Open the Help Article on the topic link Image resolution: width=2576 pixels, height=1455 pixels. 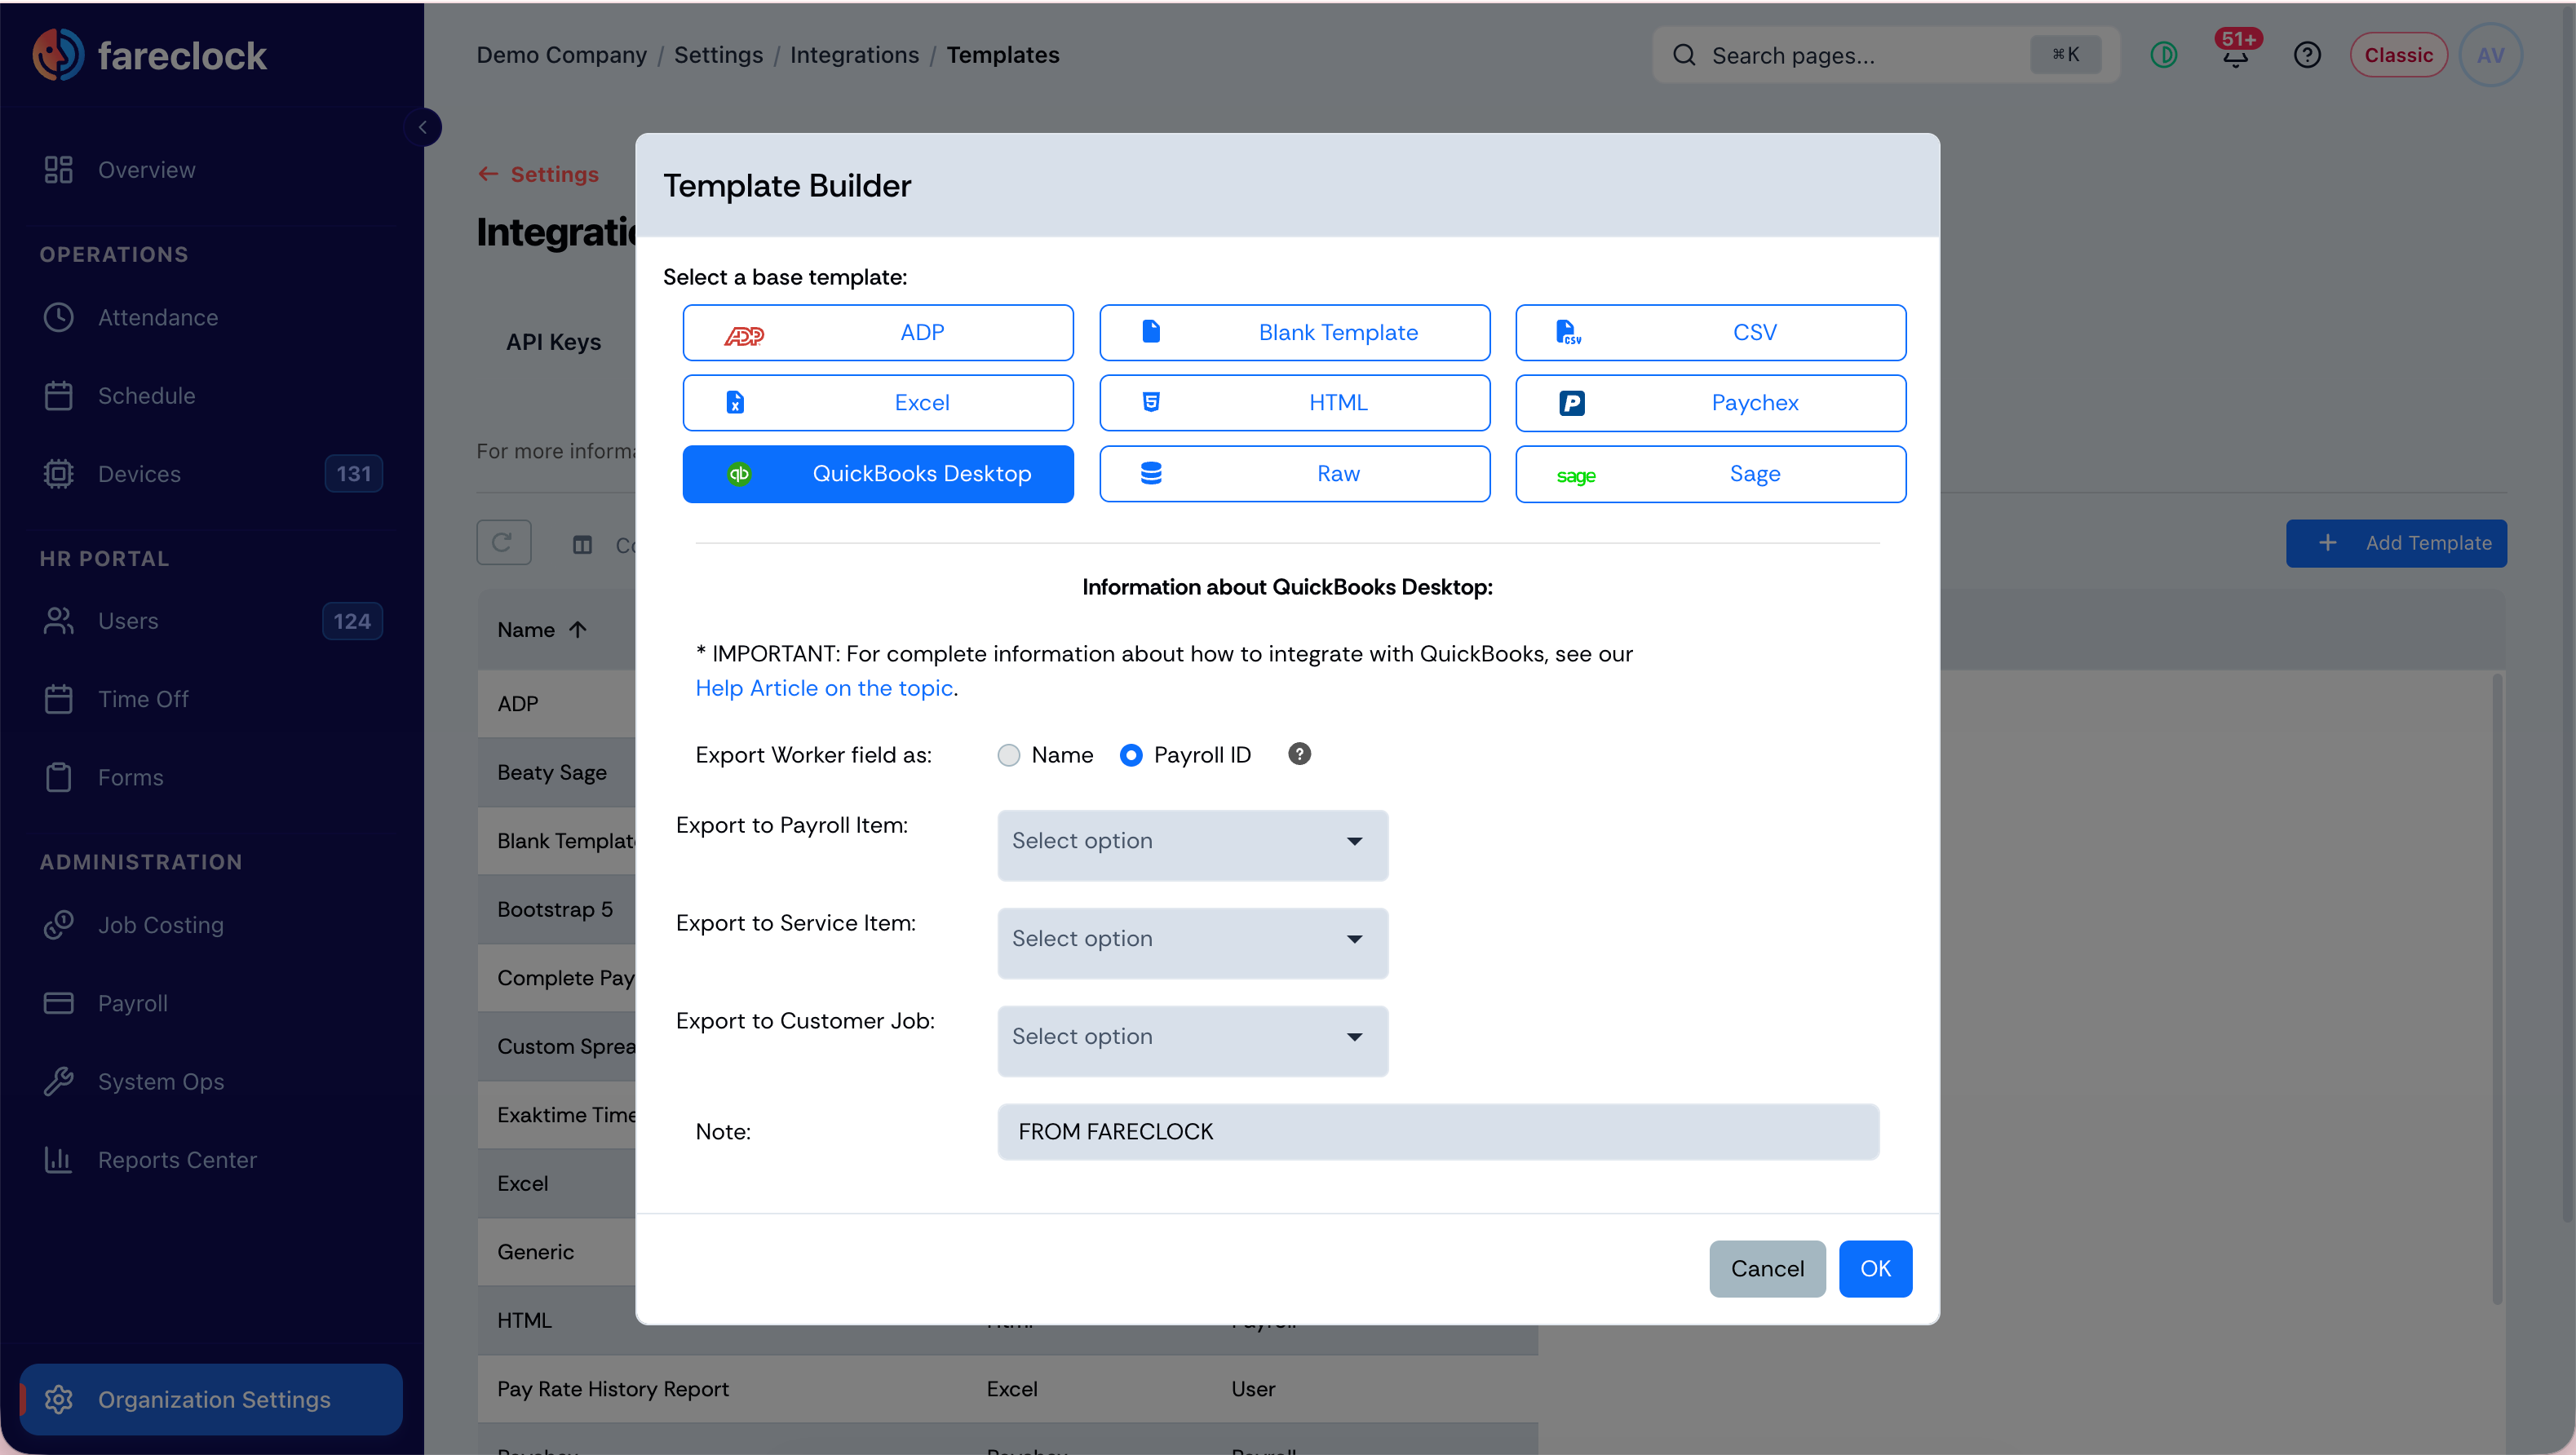[824, 688]
